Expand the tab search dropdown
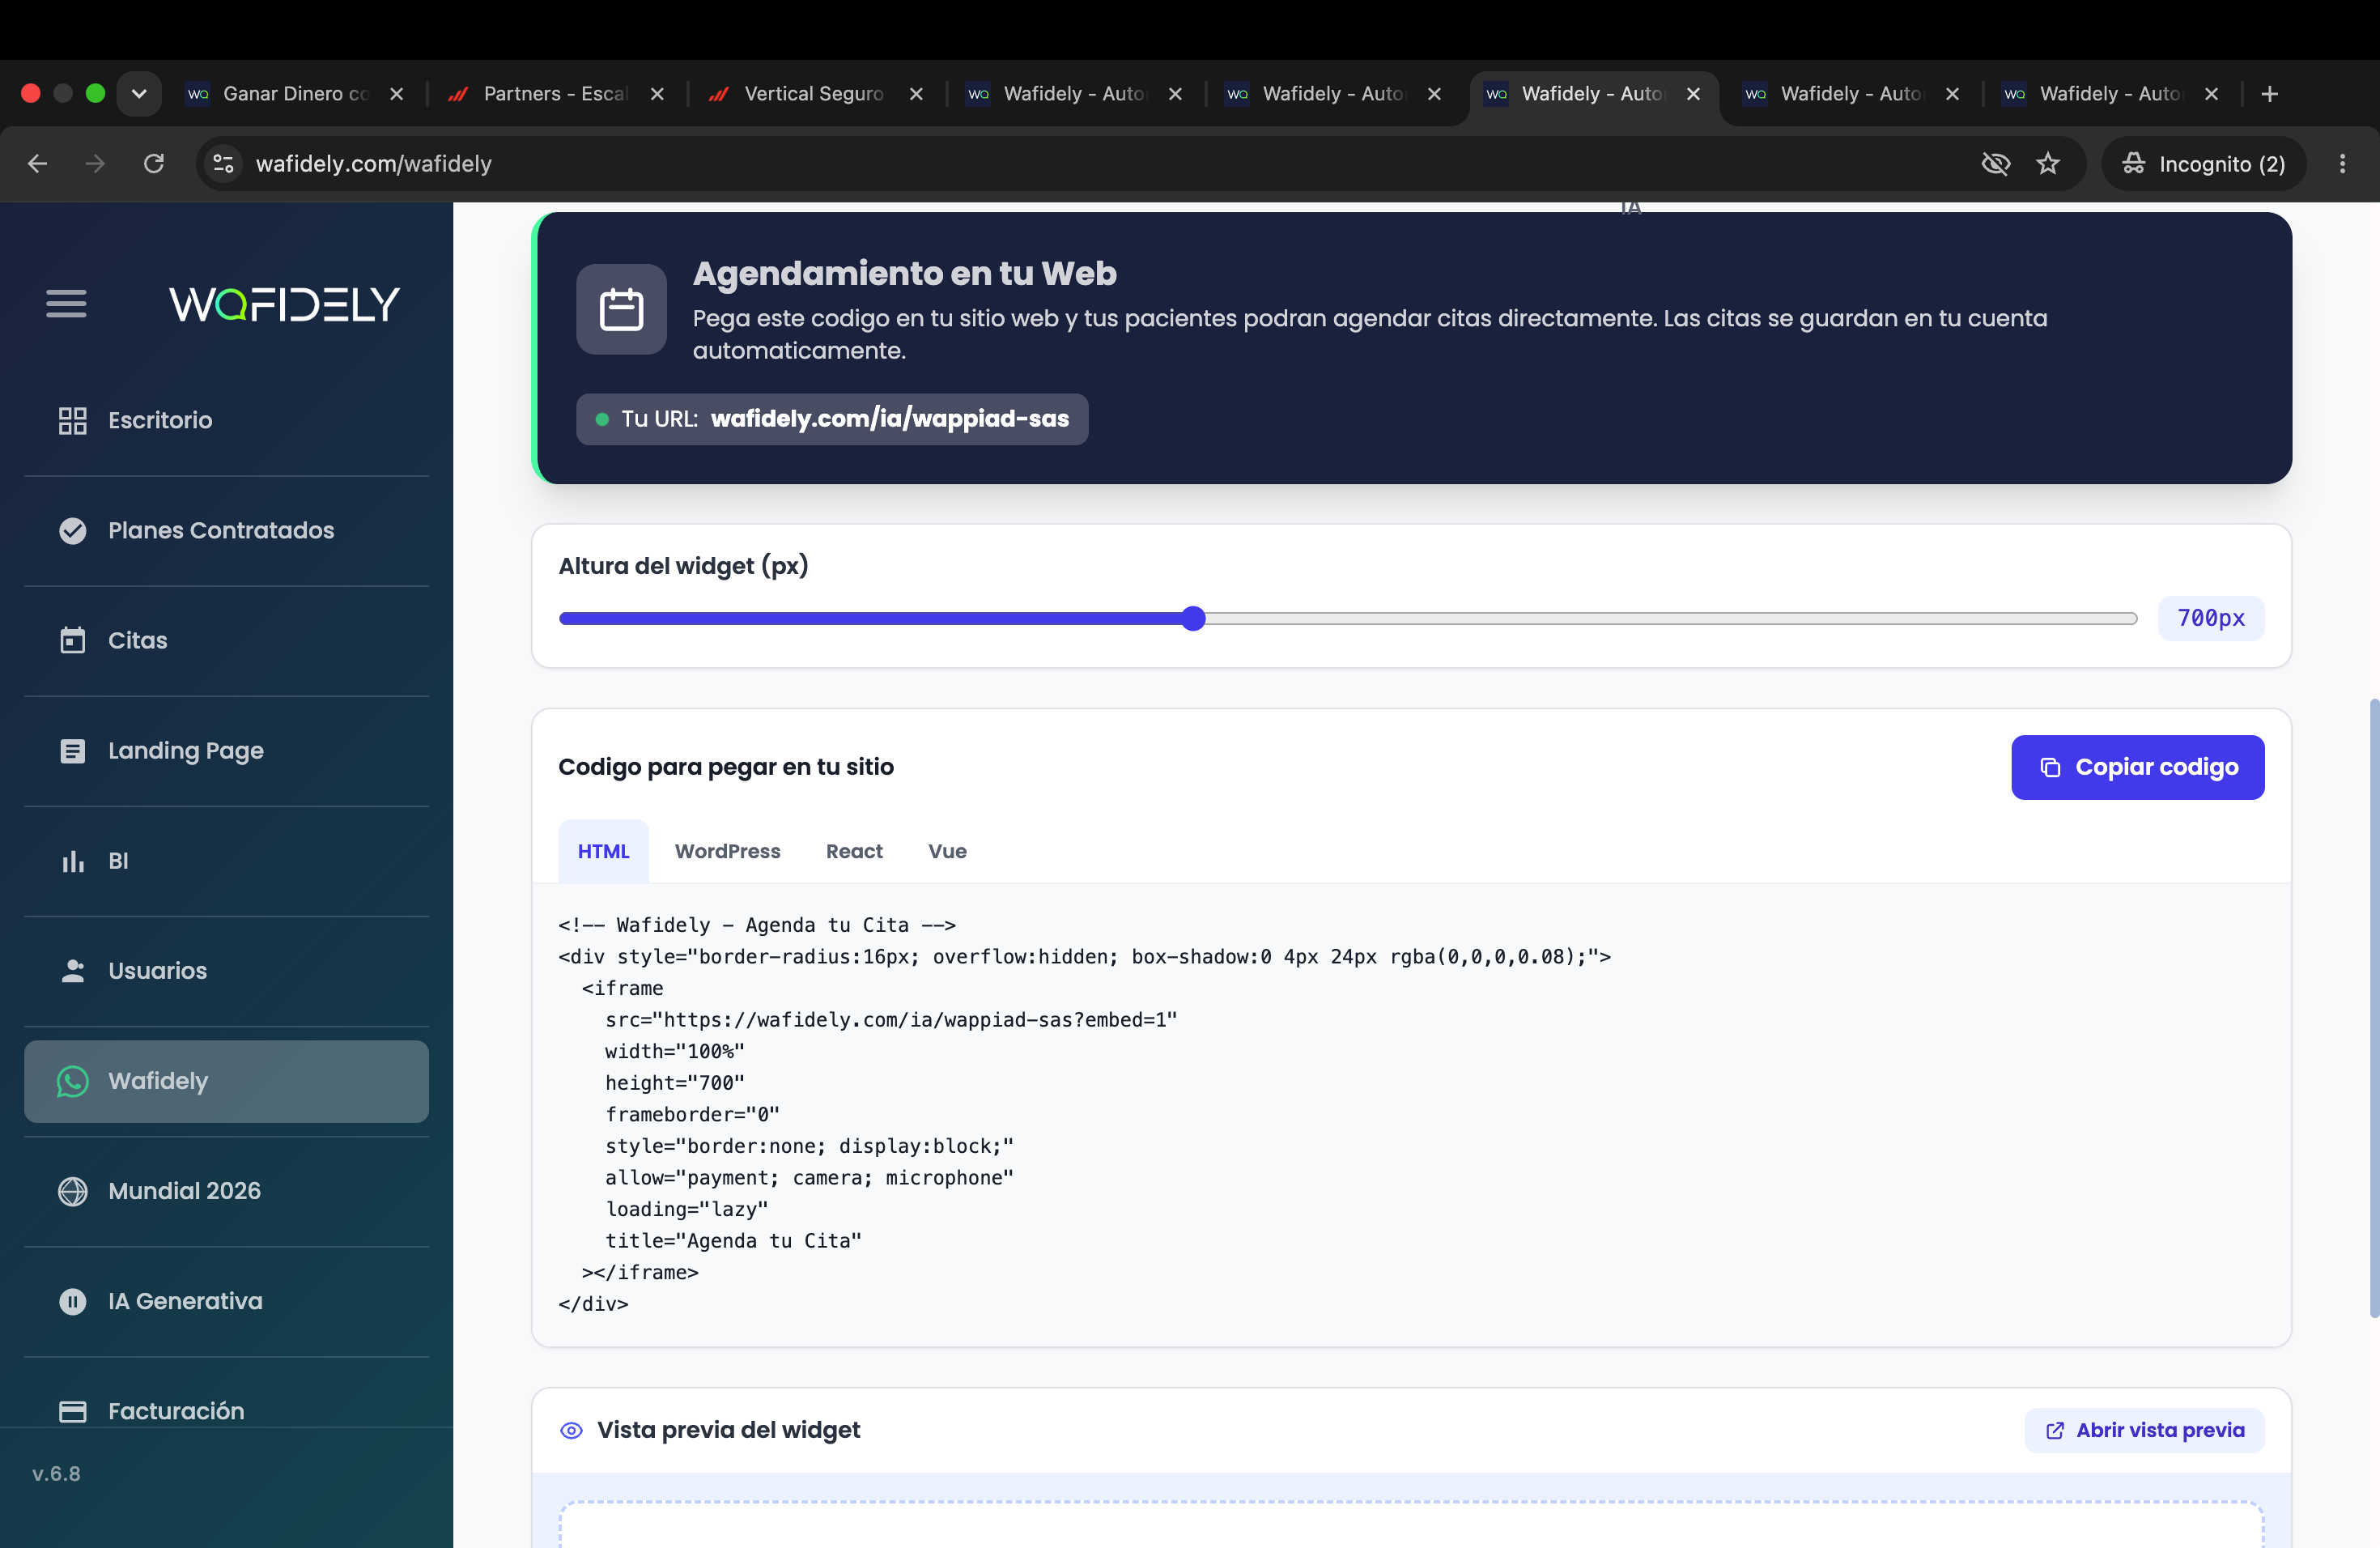This screenshot has width=2380, height=1548. coord(139,93)
